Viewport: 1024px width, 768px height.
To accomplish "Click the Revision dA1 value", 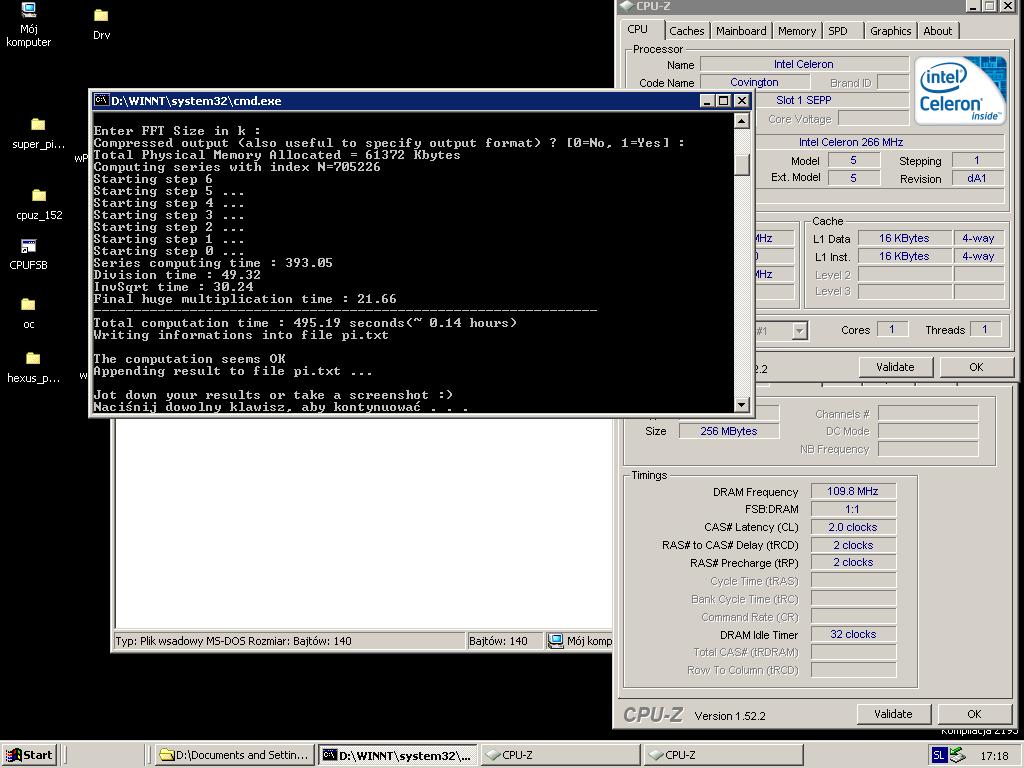I will click(976, 178).
